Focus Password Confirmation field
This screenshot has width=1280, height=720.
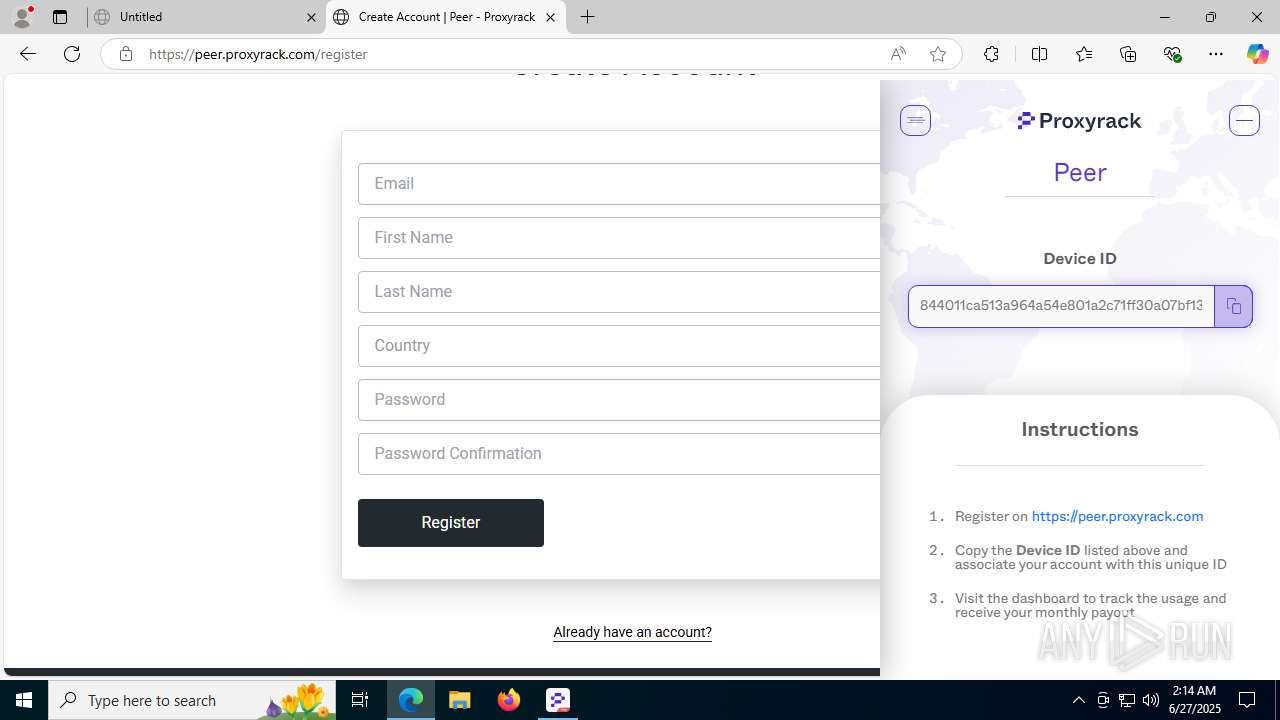619,454
